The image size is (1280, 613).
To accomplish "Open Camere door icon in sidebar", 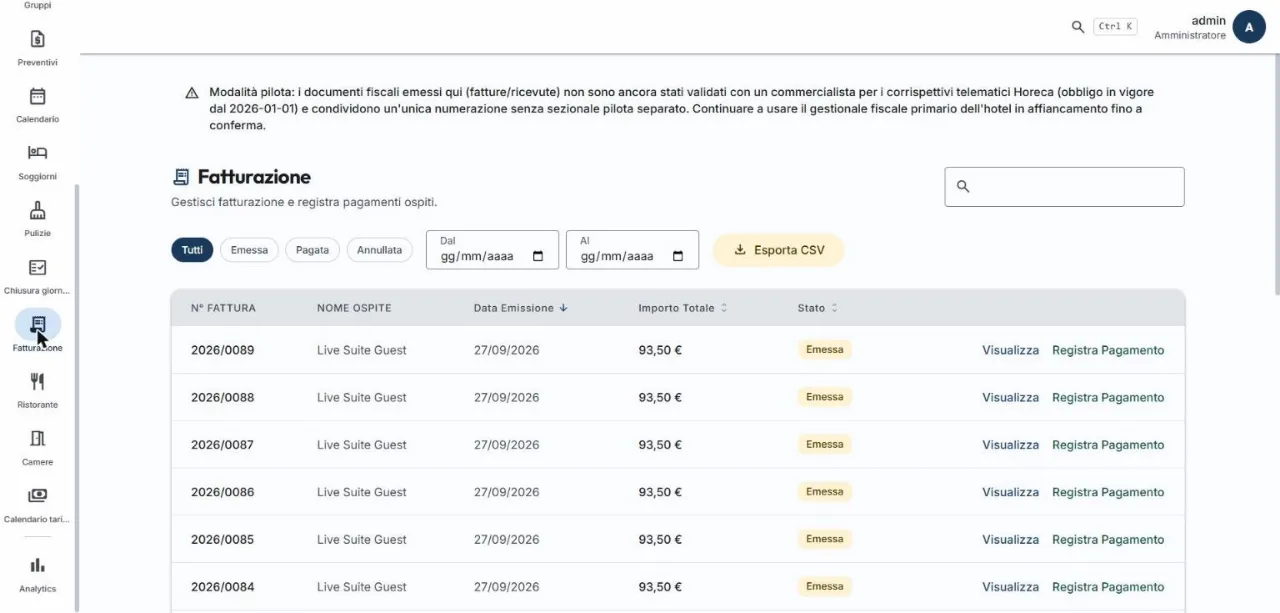I will click(x=37, y=438).
